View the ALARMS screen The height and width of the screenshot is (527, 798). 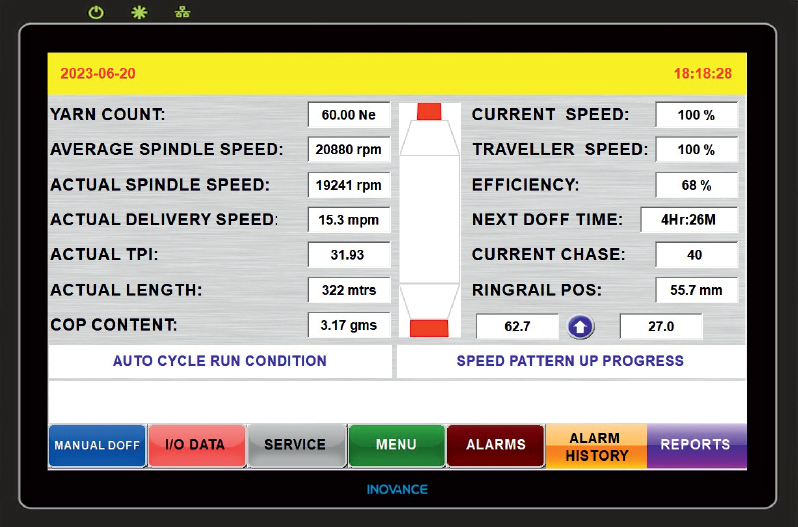pos(495,446)
